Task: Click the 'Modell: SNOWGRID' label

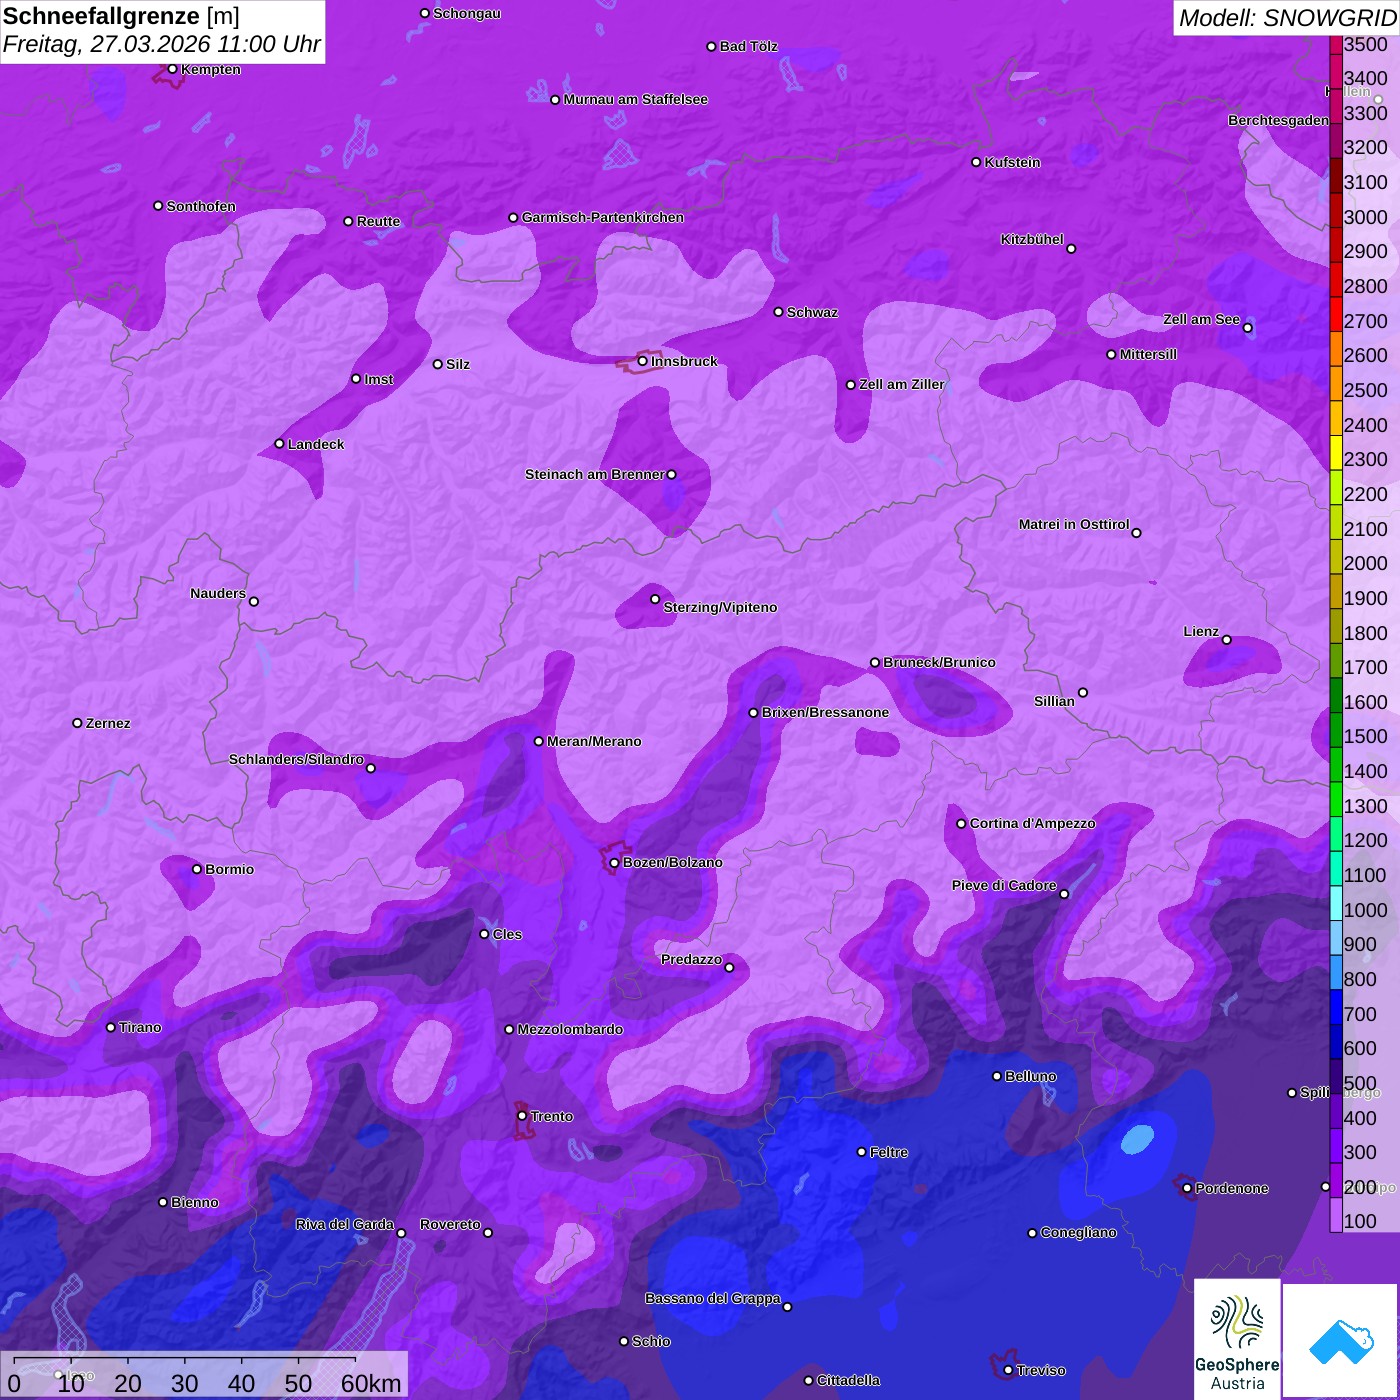Action: (x=1287, y=18)
